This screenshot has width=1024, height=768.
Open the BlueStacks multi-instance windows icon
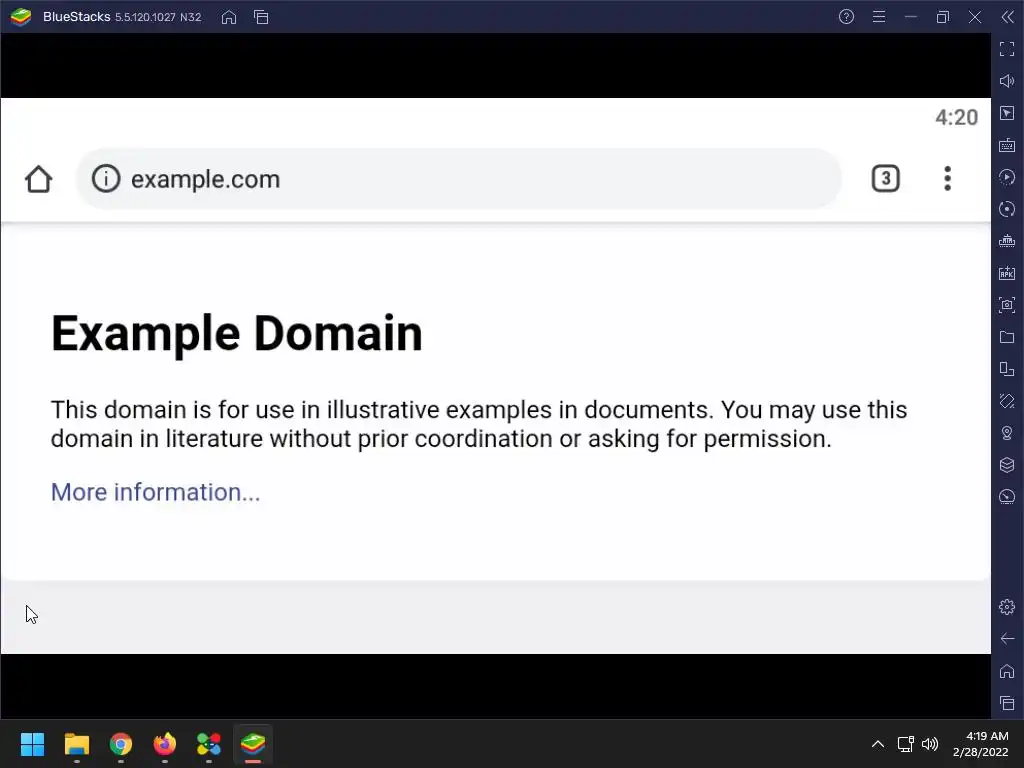261,17
